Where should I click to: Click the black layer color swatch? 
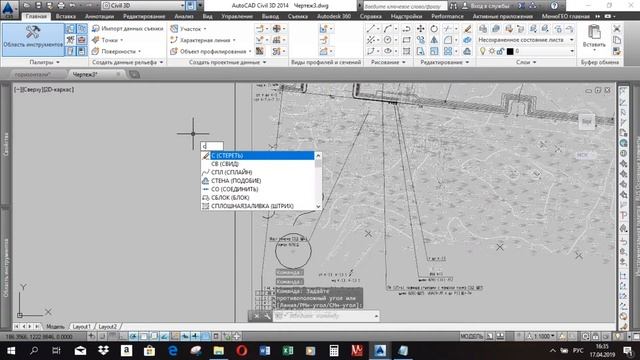[510, 51]
